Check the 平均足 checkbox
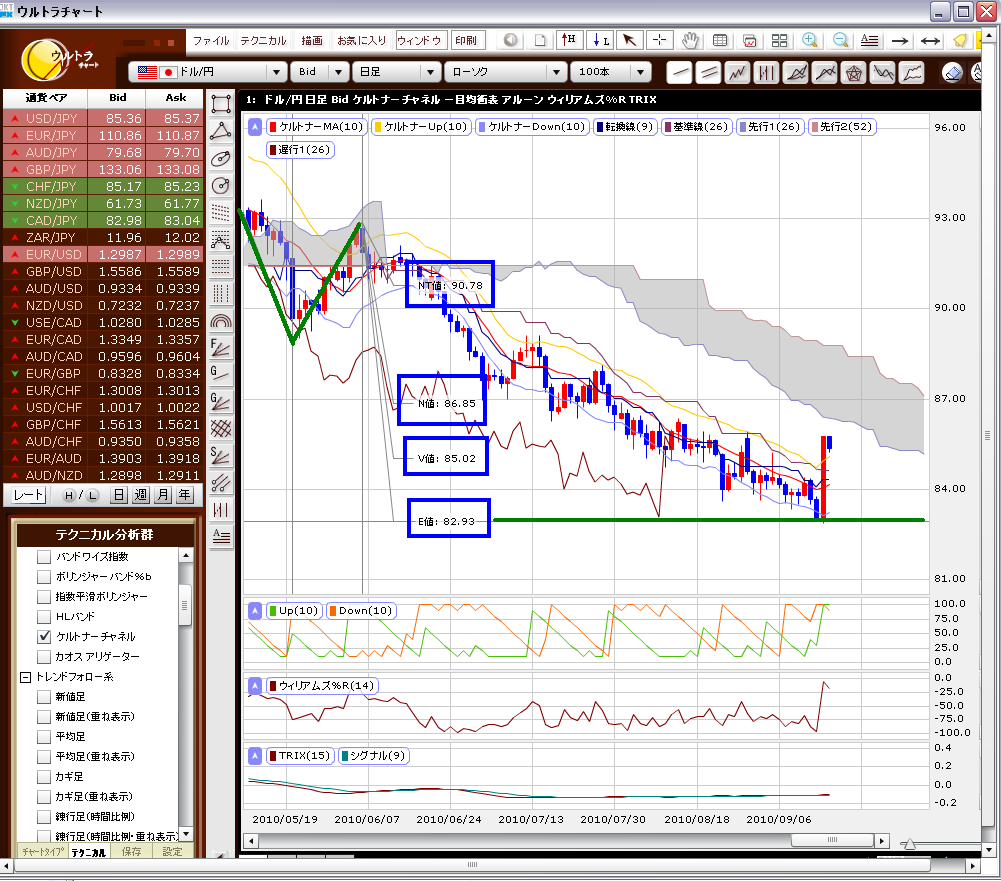This screenshot has height=881, width=1001. (44, 737)
